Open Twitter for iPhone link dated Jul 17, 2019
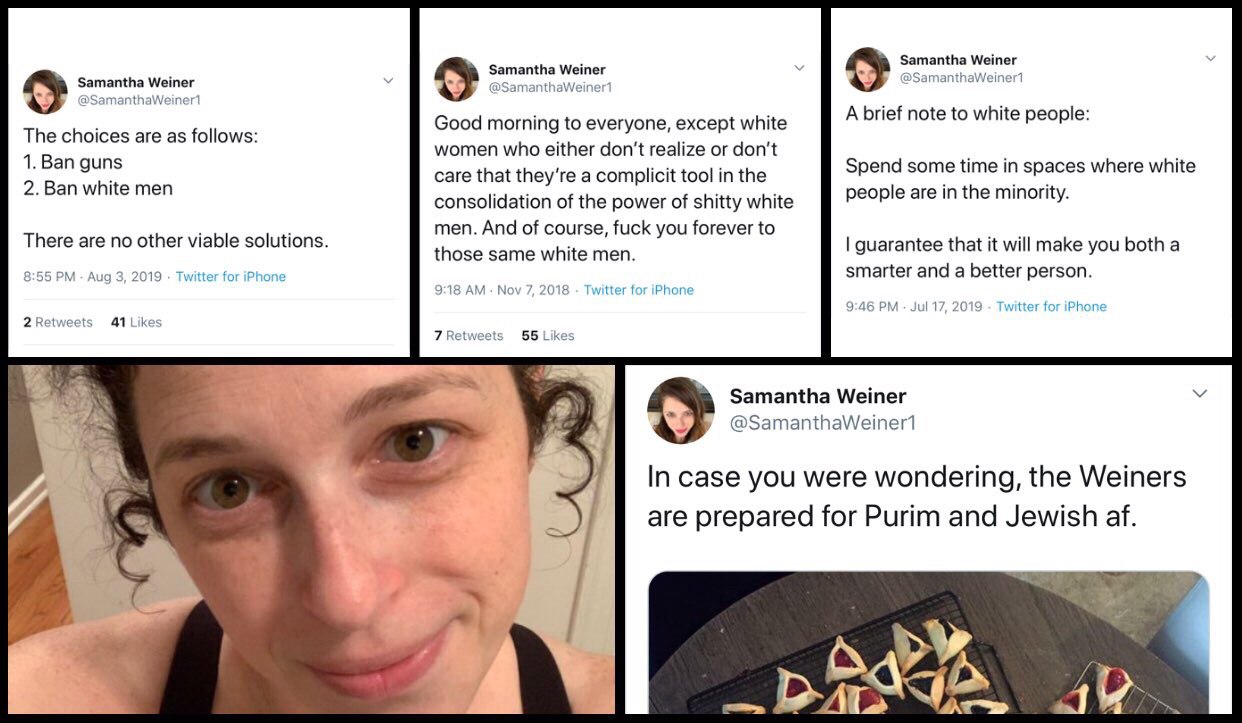Screen dimensions: 1242x723 1052,307
